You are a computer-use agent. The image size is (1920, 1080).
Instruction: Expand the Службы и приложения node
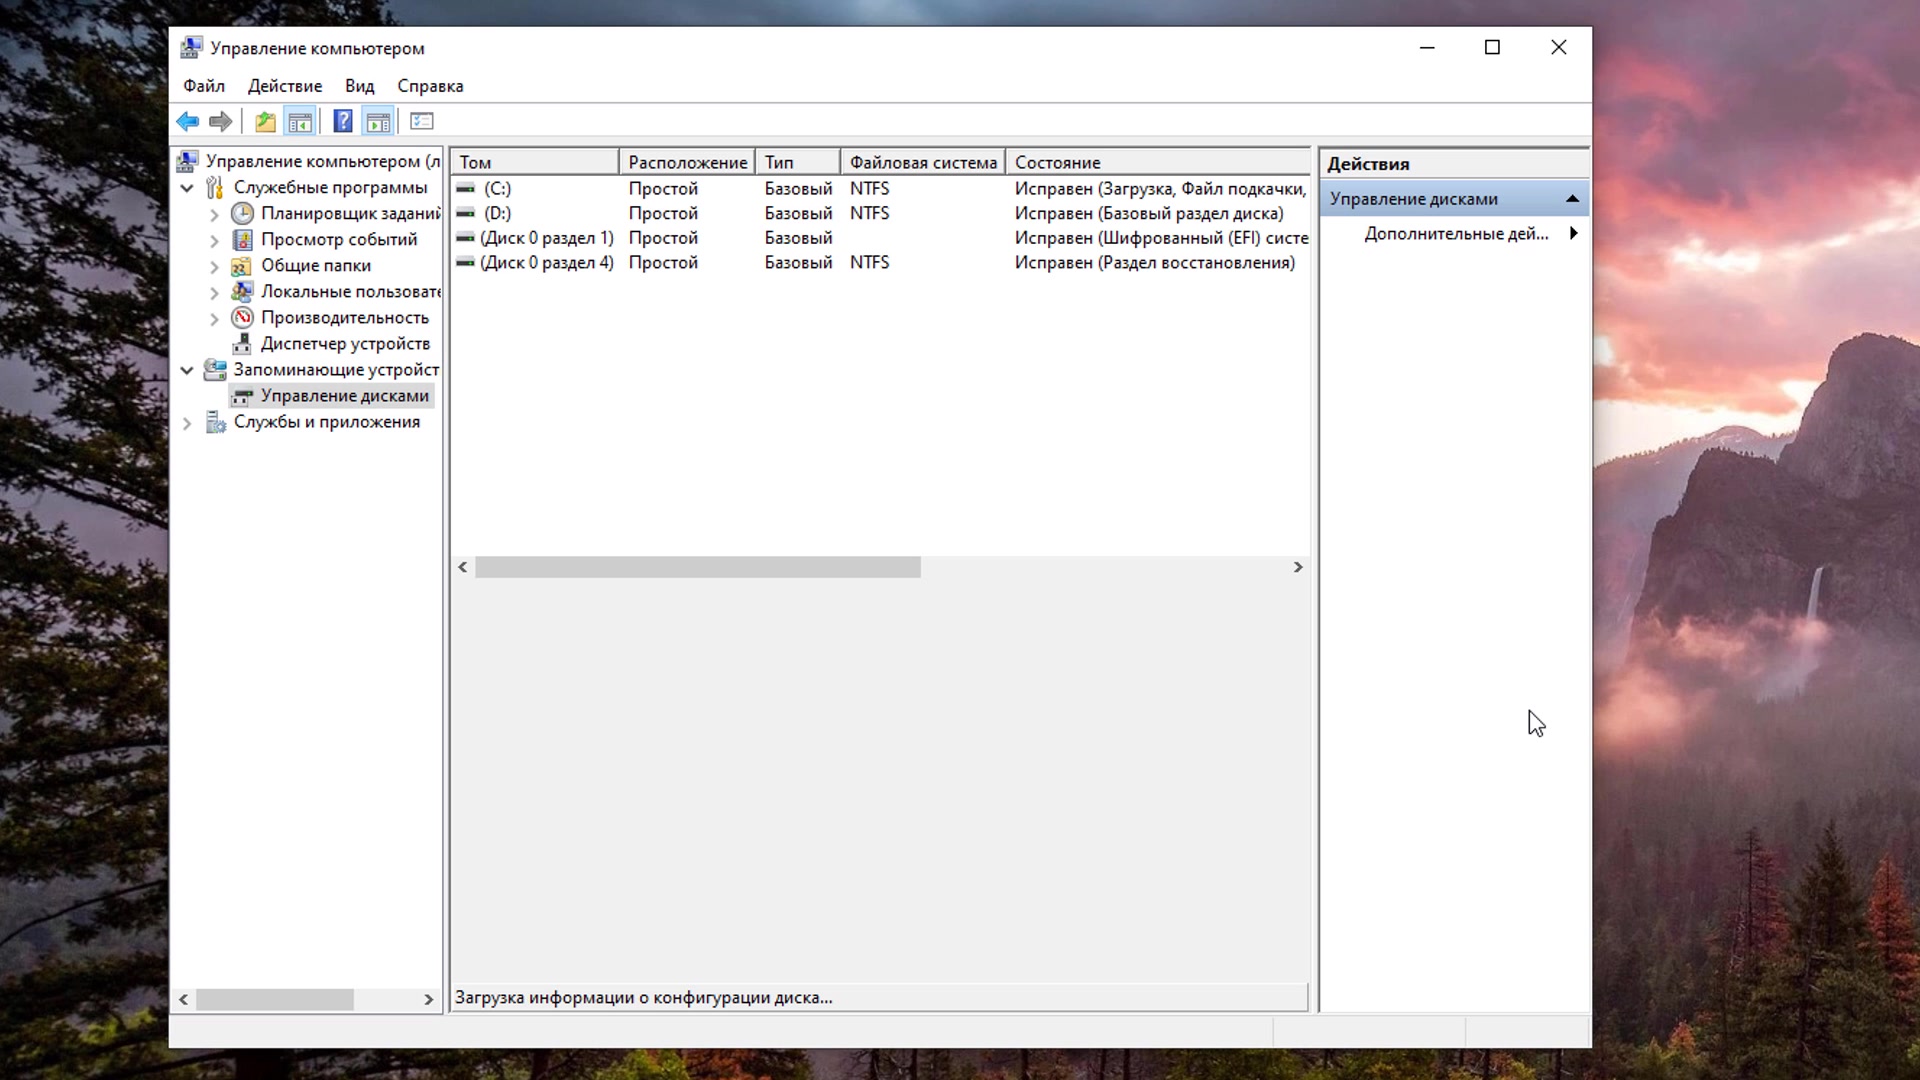[x=187, y=422]
